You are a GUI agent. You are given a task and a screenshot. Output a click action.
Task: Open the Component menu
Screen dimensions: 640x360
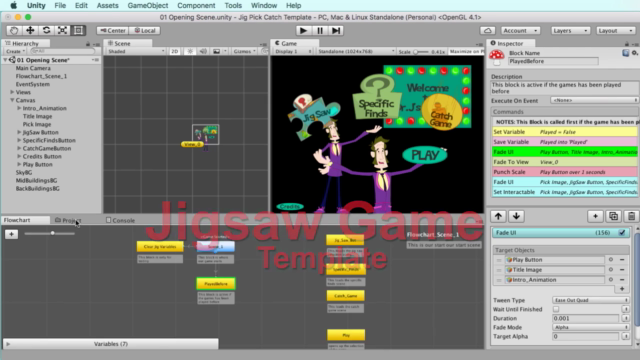(196, 5)
